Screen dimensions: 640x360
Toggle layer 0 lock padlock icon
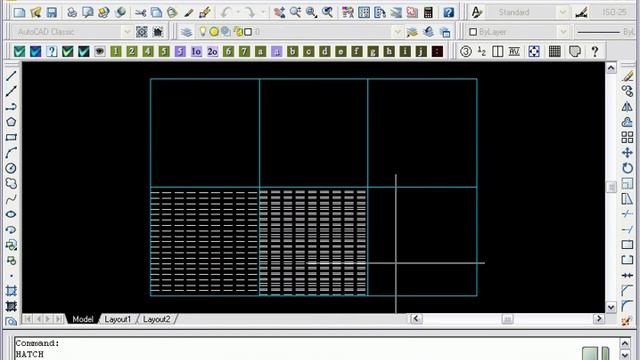[238, 32]
